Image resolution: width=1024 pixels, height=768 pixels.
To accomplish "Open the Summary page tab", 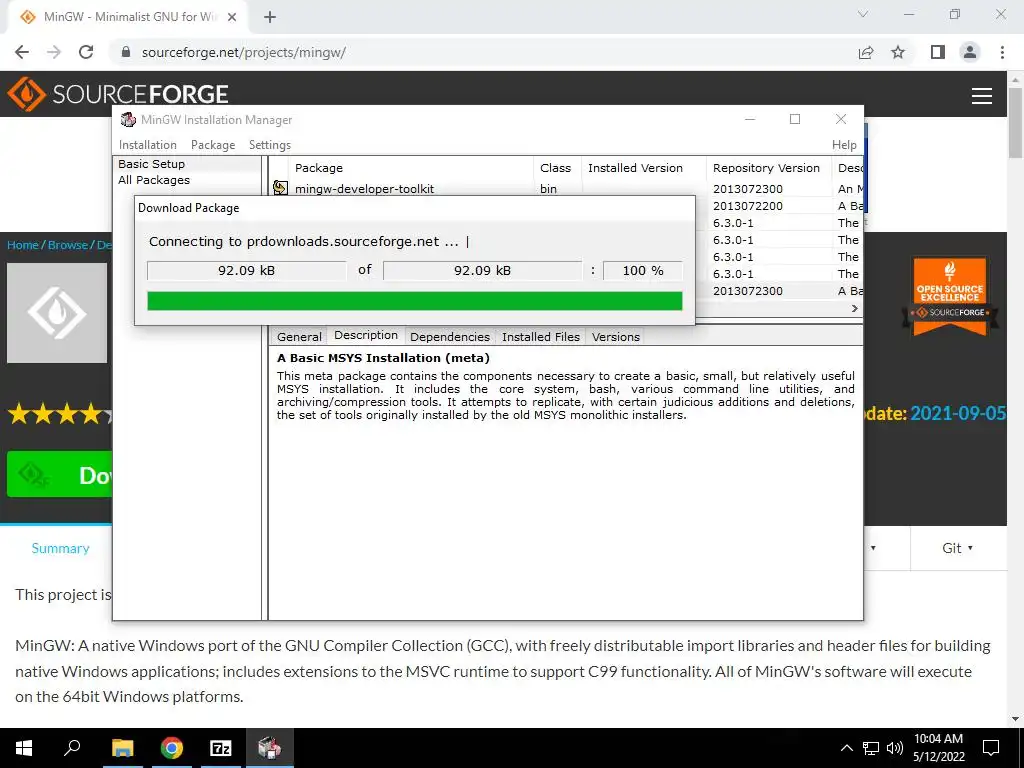I will coord(60,548).
